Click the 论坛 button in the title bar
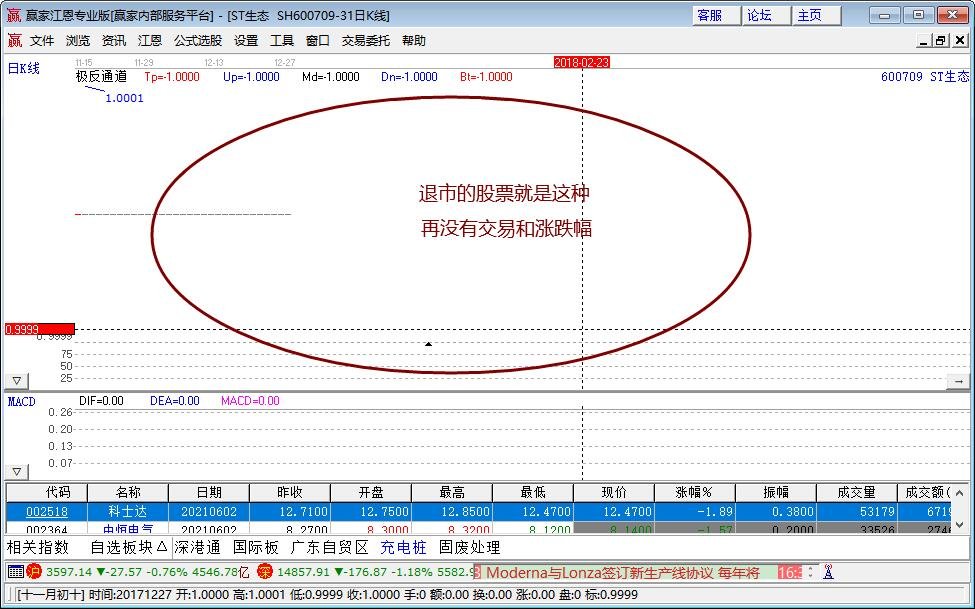The image size is (975, 609). point(766,16)
